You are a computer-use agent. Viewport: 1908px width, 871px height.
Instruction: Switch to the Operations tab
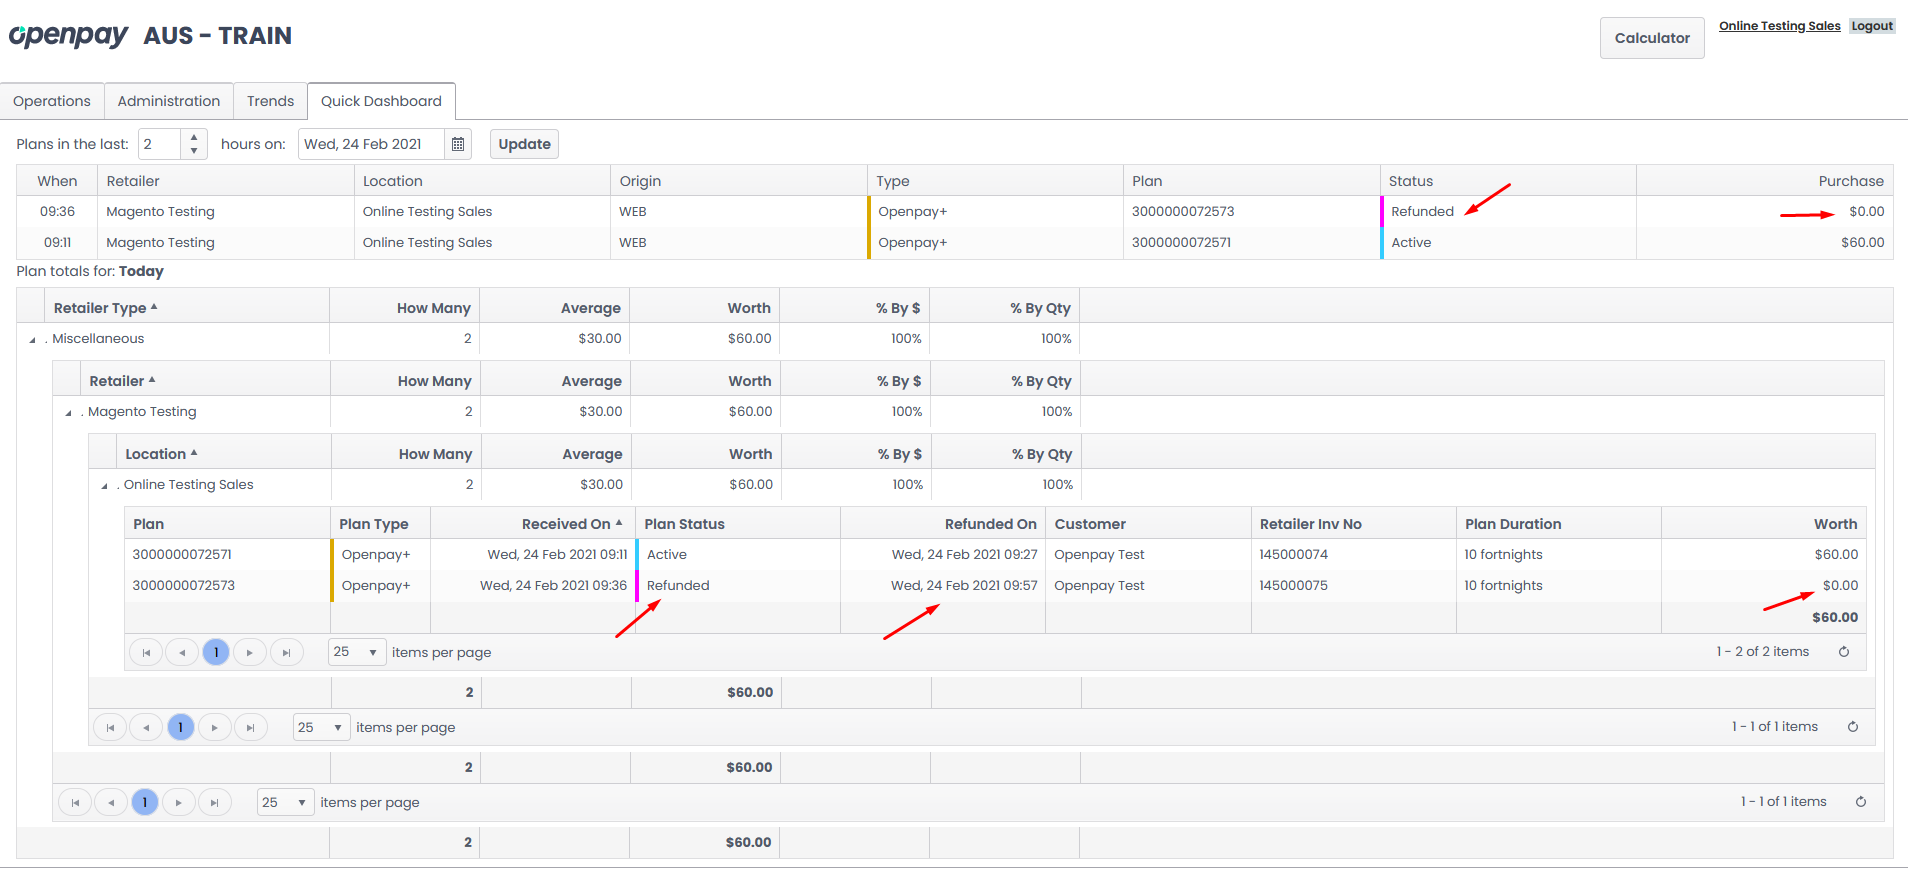click(x=52, y=101)
